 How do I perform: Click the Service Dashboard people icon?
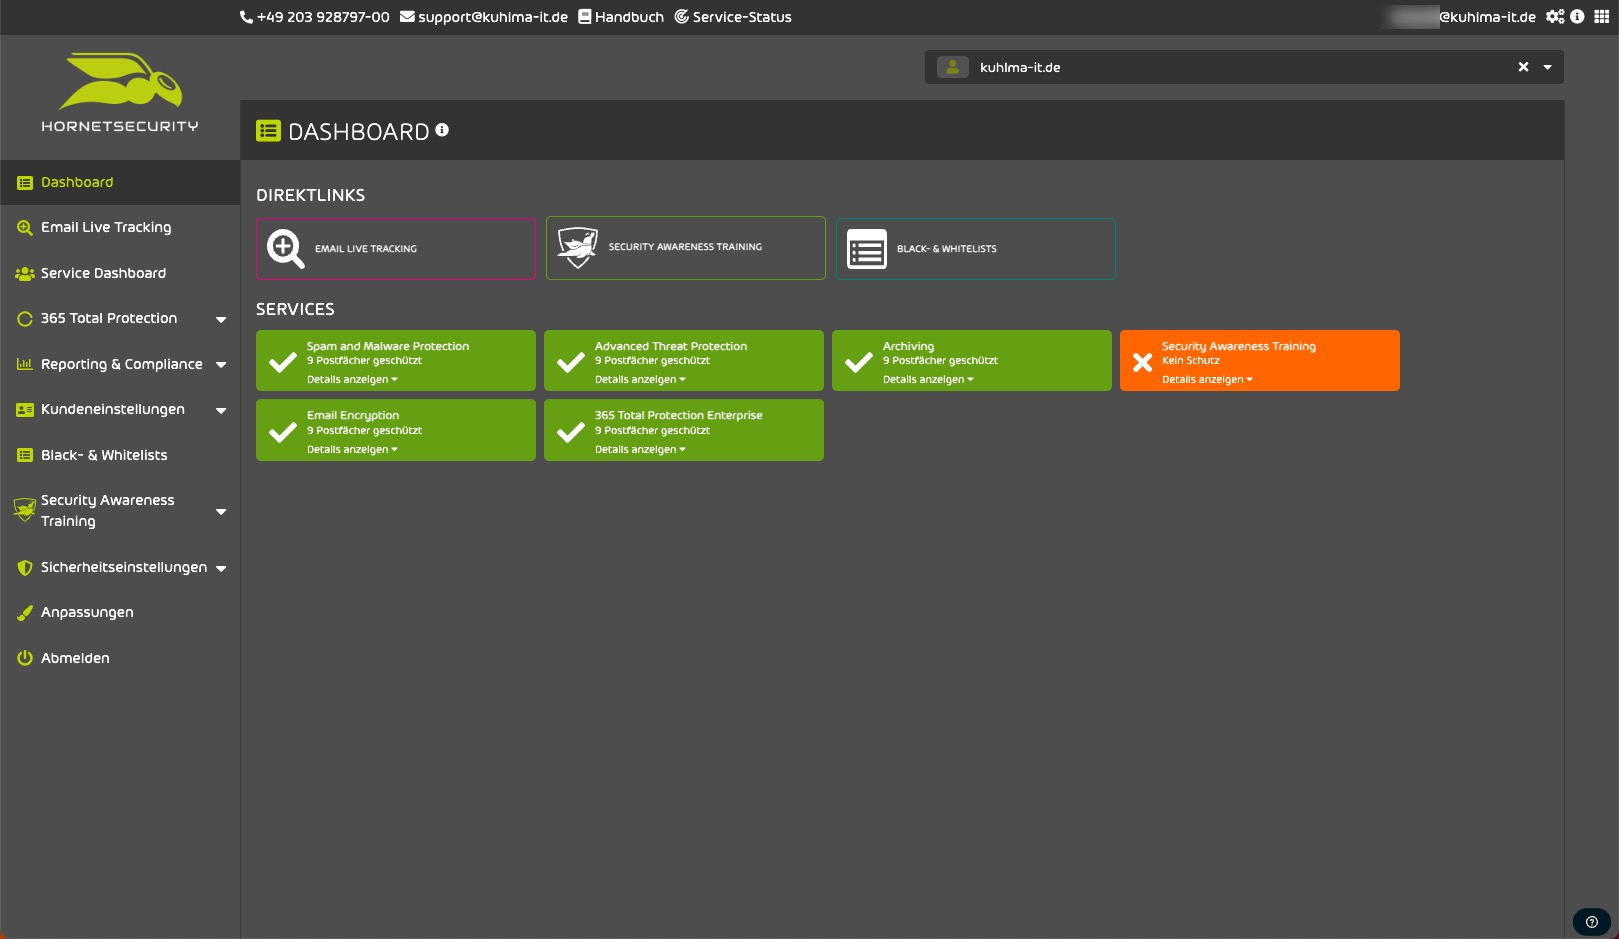tap(25, 274)
